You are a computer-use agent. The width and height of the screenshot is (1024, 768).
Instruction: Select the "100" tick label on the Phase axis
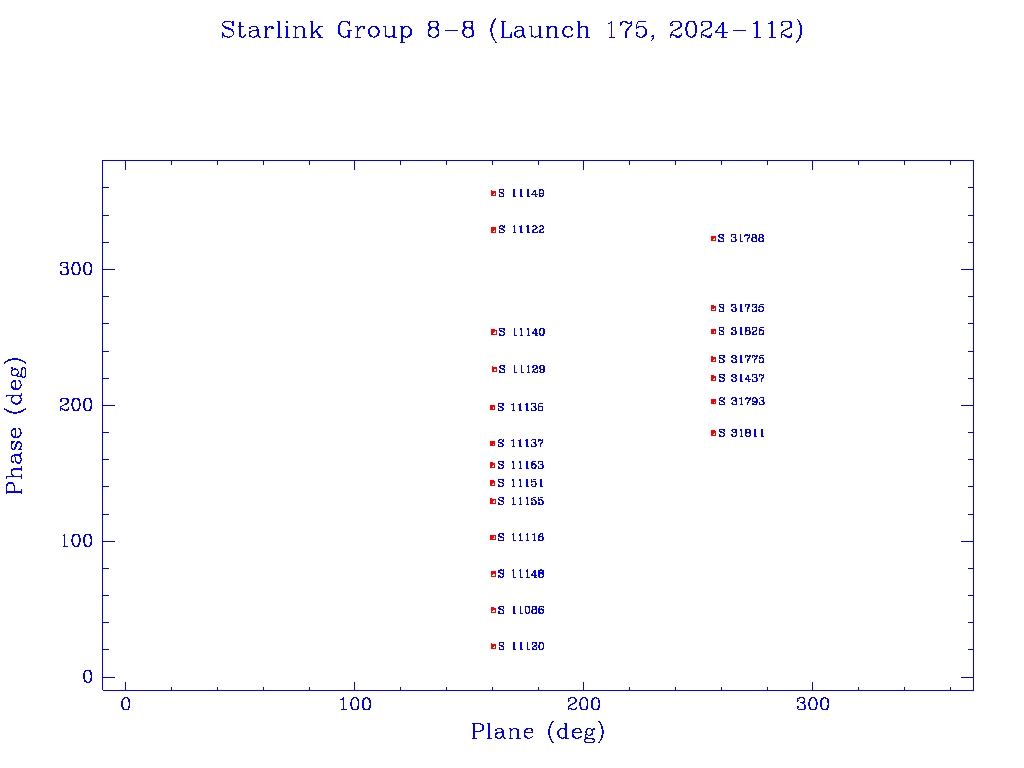pyautogui.click(x=76, y=541)
